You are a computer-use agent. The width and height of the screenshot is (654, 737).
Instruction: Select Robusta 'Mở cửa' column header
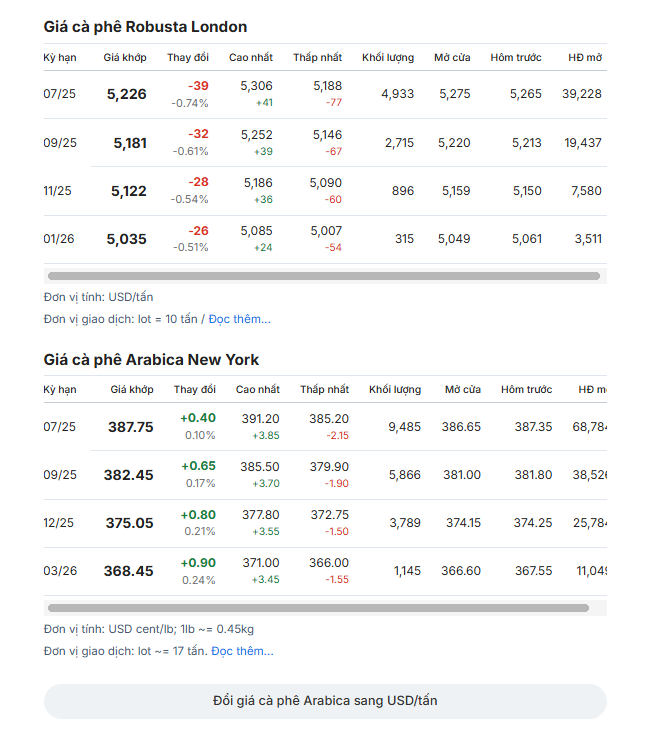(x=452, y=57)
